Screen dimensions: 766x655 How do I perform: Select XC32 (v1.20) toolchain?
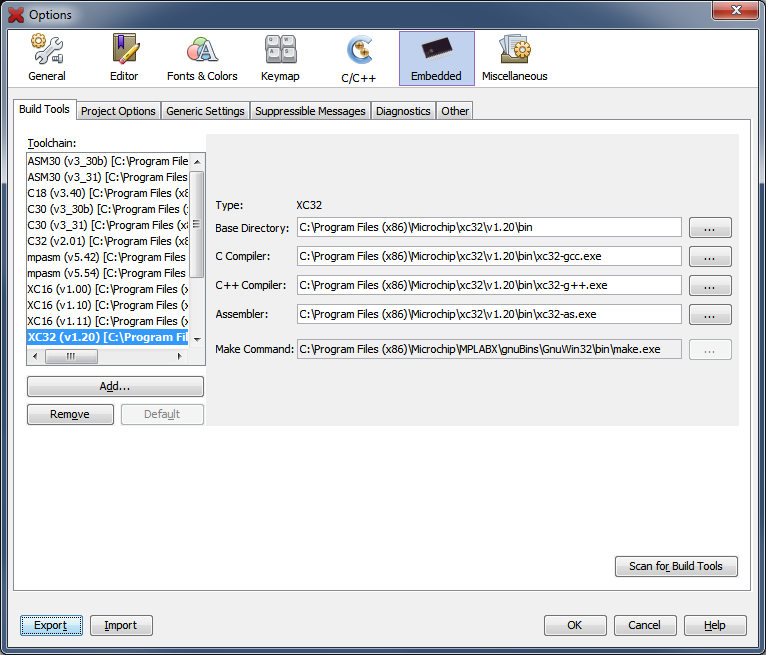point(108,337)
